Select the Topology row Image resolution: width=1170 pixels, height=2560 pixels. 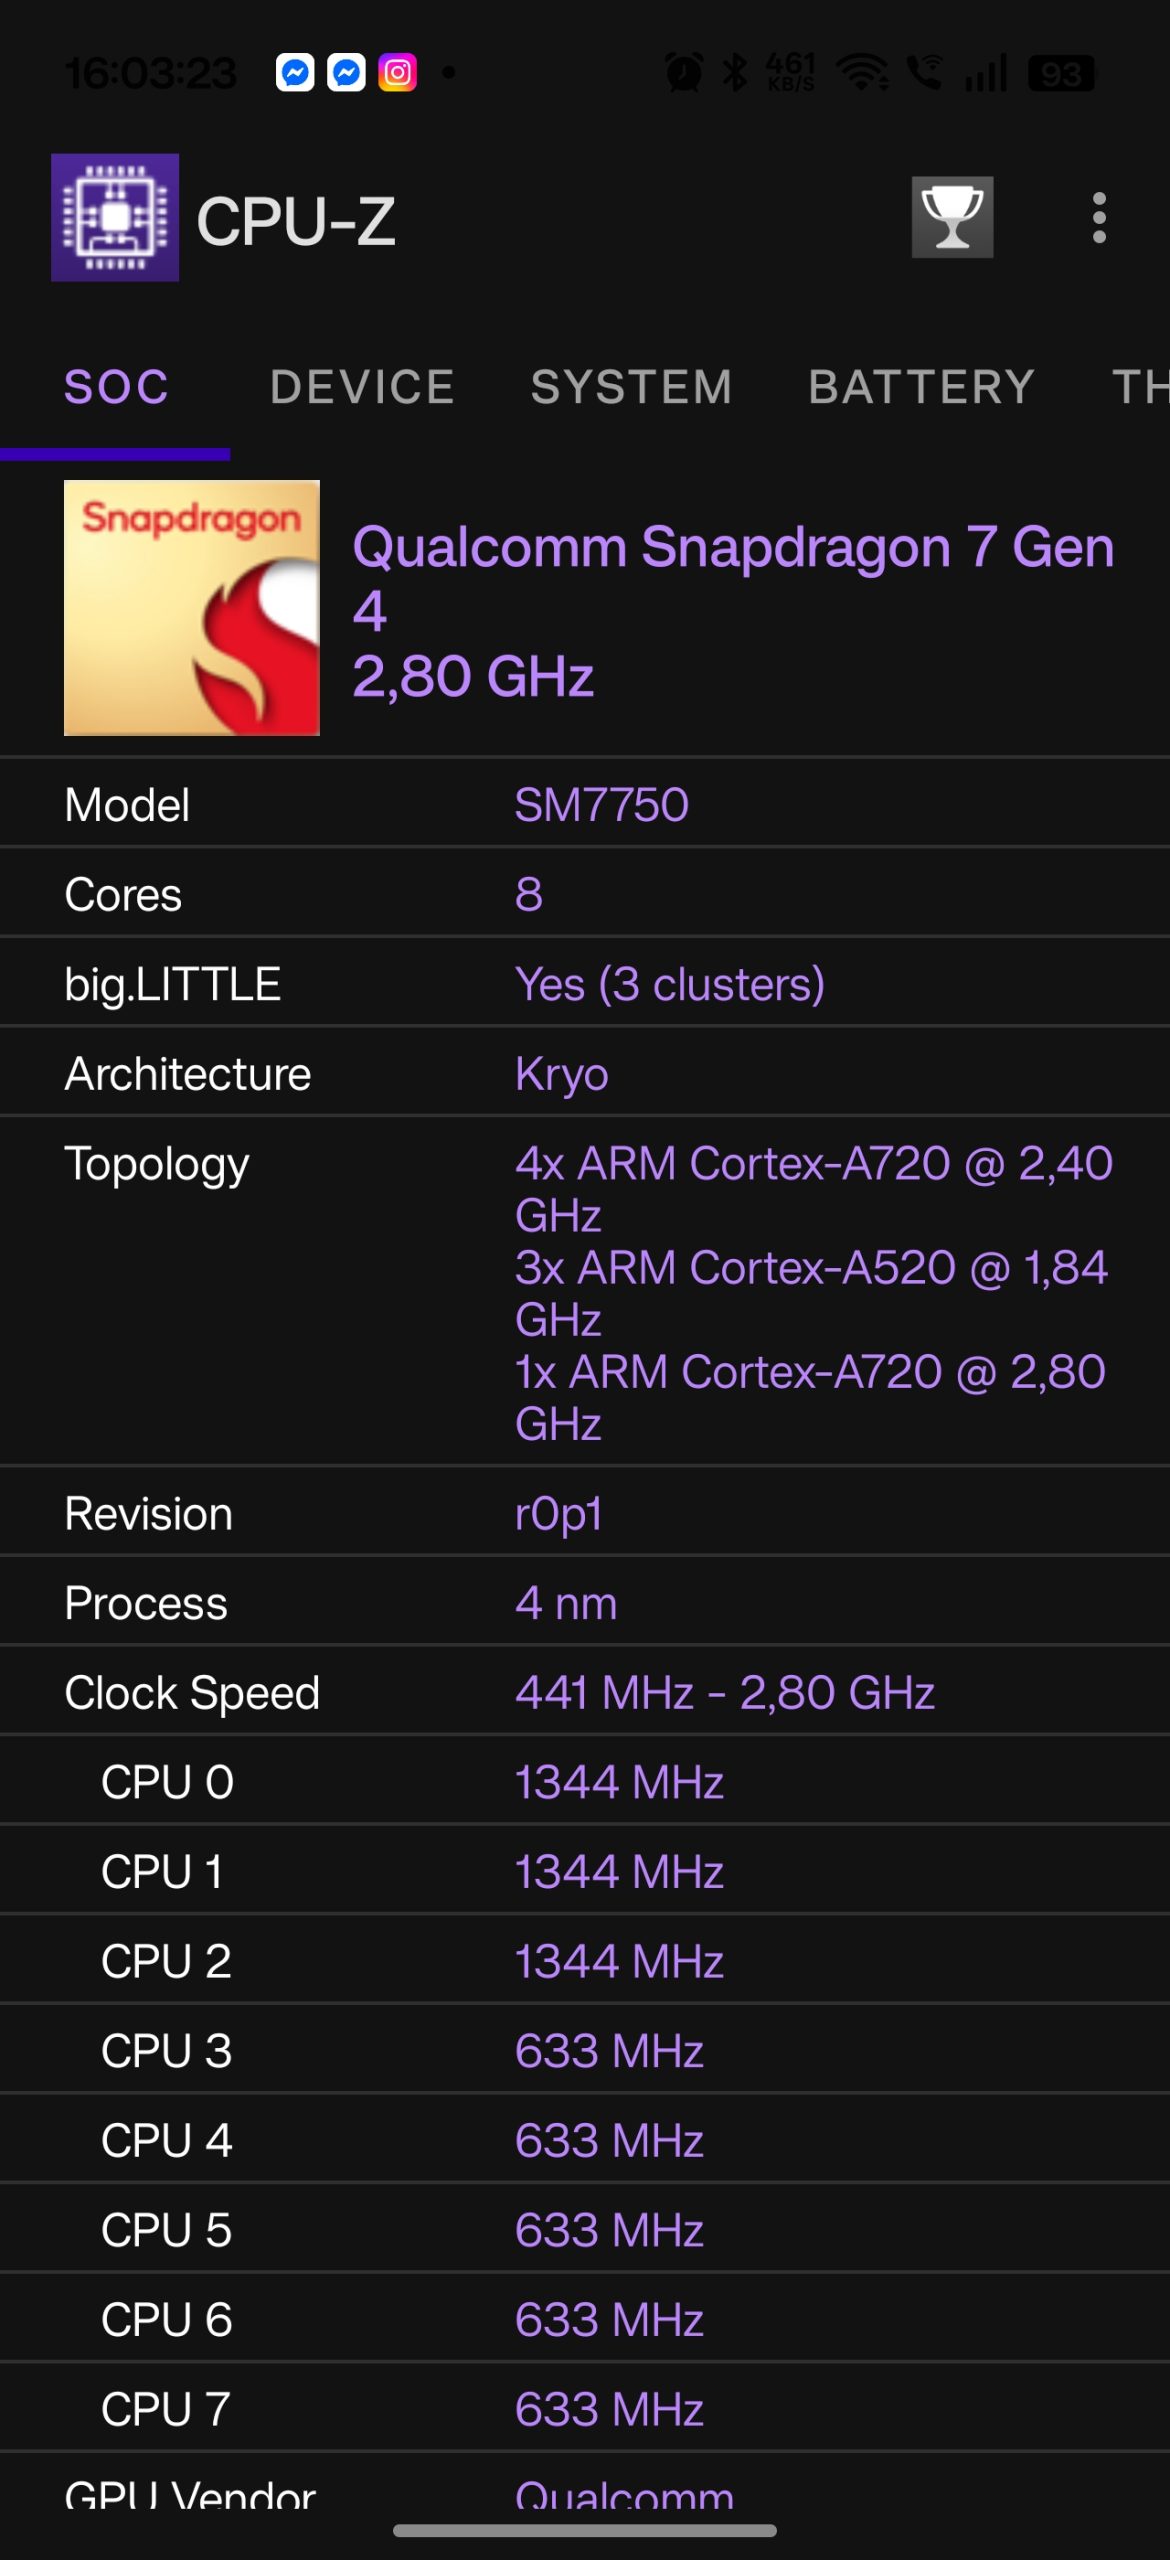585,1292
